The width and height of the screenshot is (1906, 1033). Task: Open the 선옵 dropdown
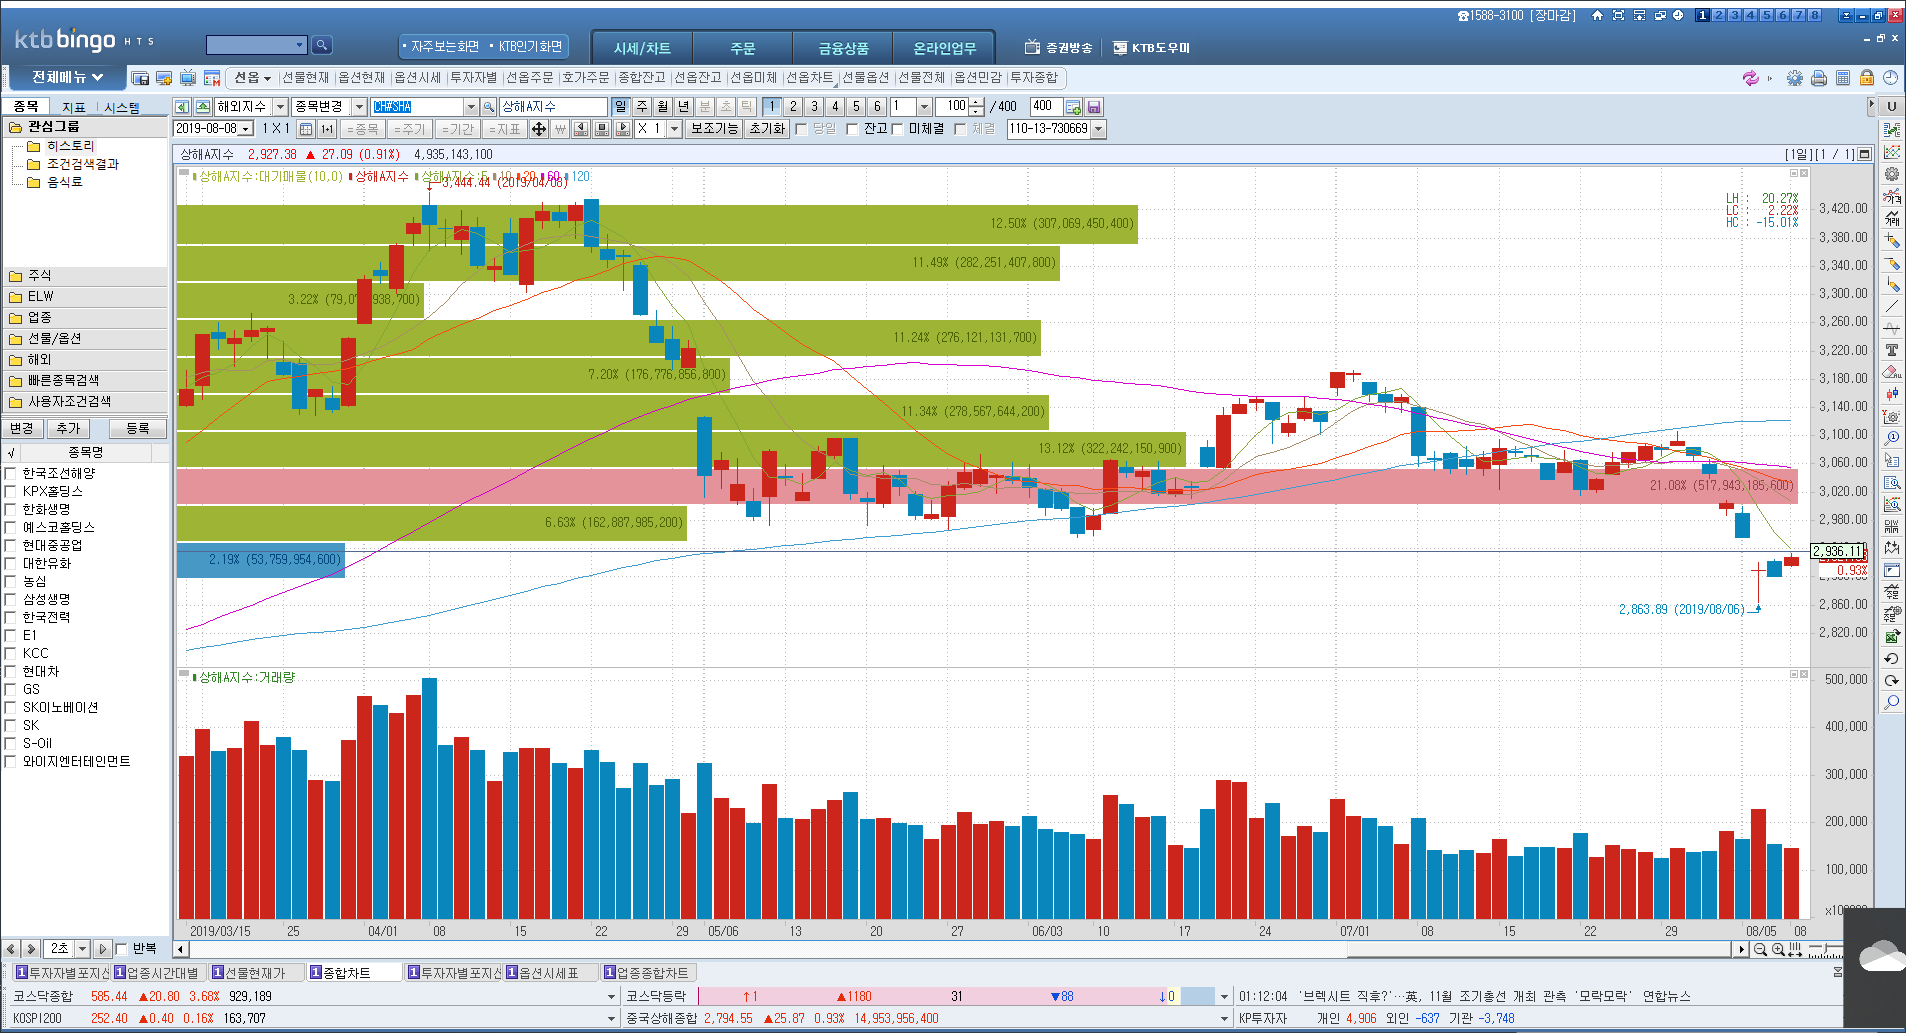(253, 78)
